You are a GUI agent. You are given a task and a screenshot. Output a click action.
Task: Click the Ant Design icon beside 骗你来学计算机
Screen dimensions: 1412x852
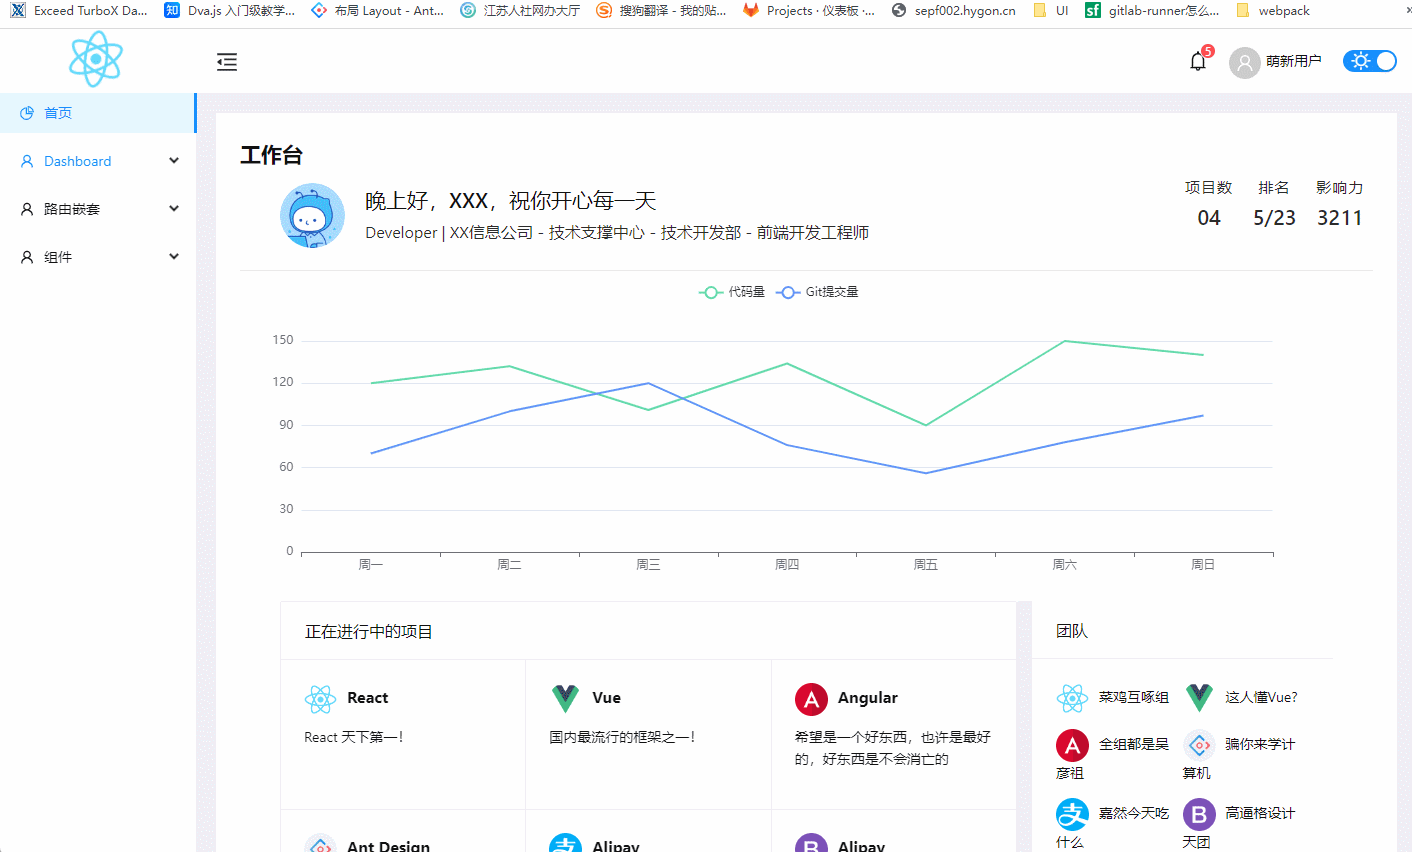click(1199, 745)
